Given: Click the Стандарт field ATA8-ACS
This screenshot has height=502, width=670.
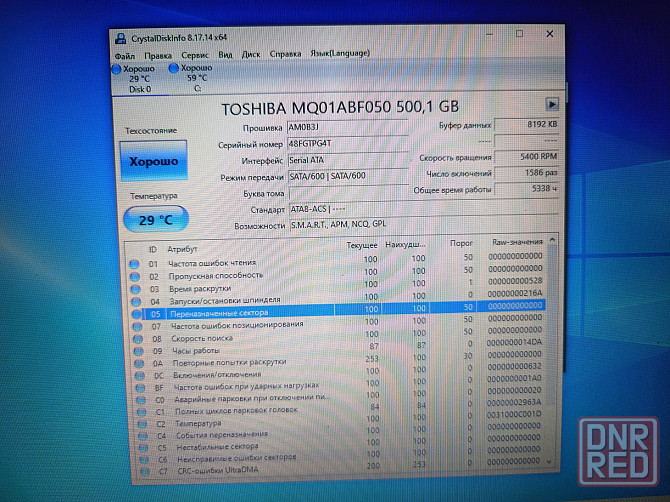Looking at the screenshot, I should [x=423, y=209].
